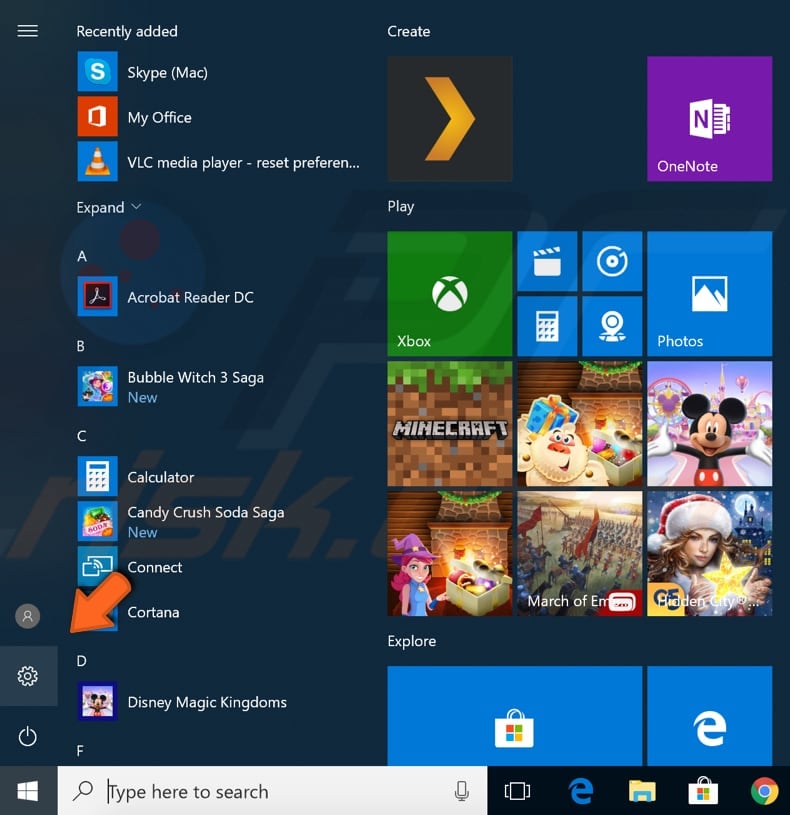Click the letter B section header
Viewport: 790px width, 815px height.
pos(81,346)
